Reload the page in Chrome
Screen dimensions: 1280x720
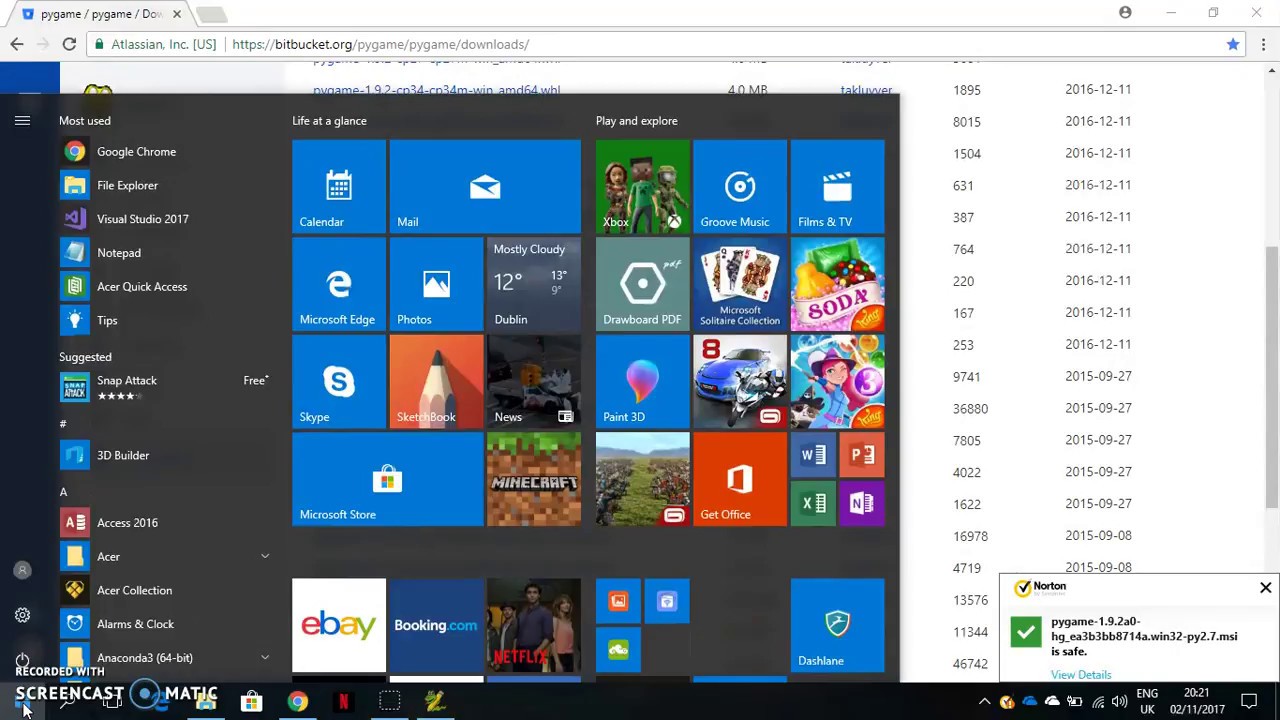pyautogui.click(x=69, y=44)
